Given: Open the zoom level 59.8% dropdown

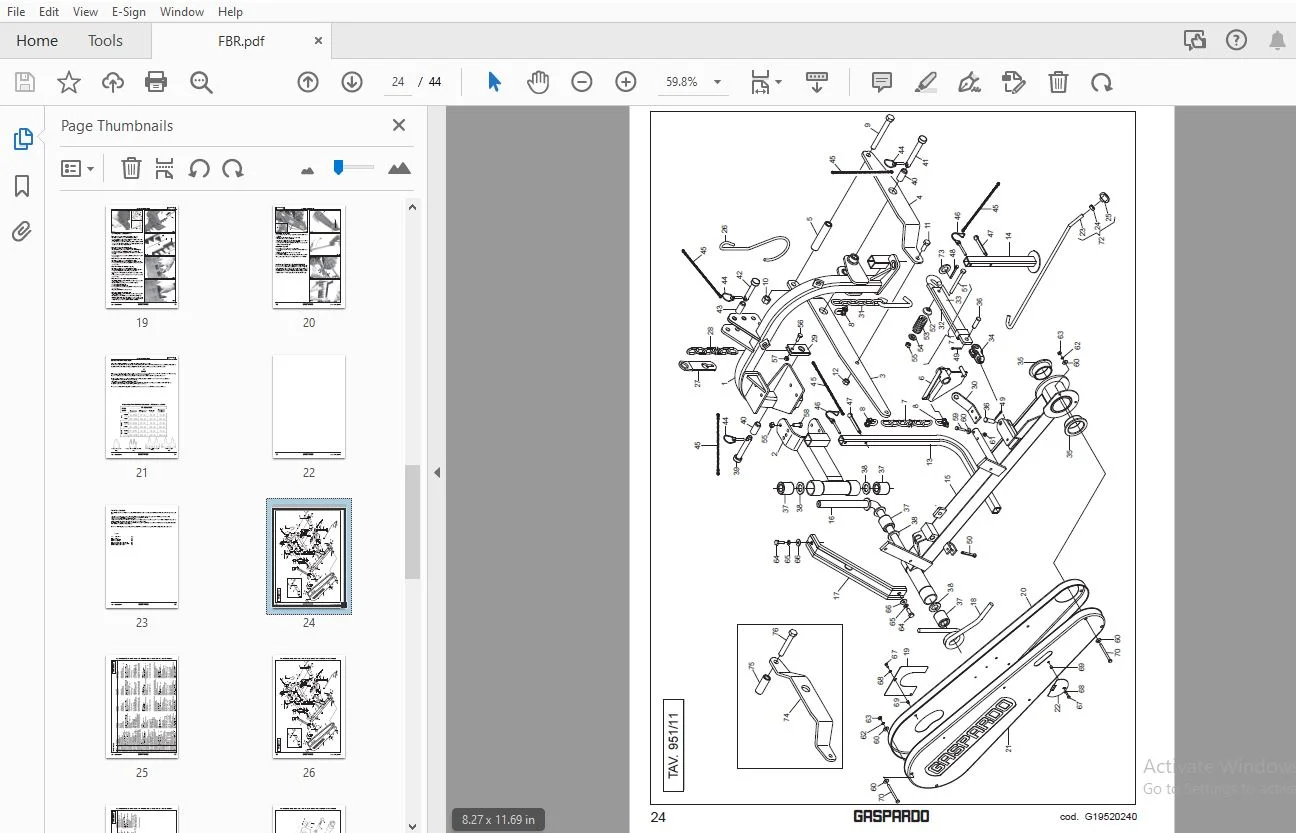Looking at the screenshot, I should pos(694,82).
